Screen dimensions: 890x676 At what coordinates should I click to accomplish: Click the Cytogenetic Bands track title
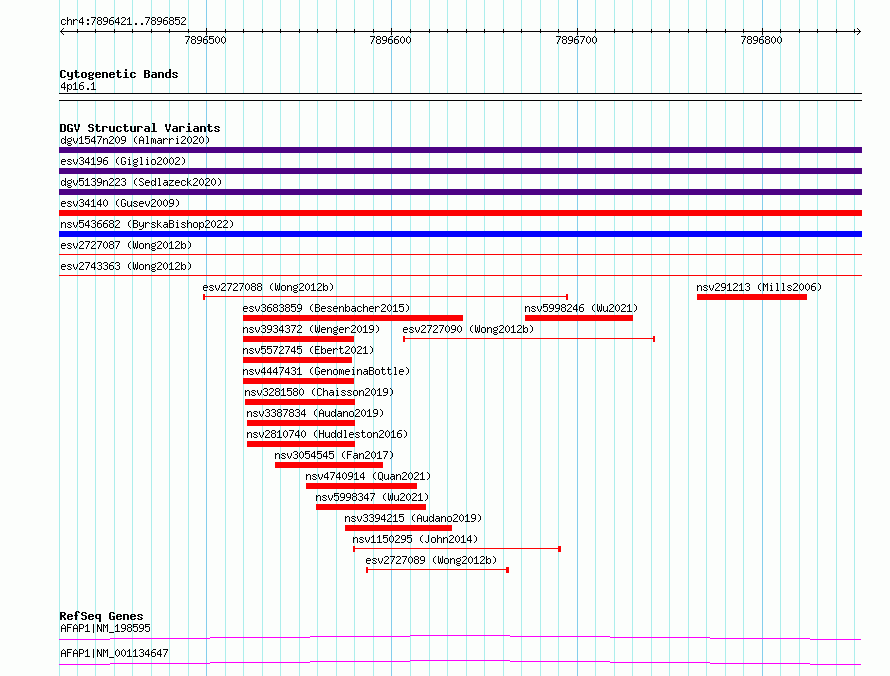tap(119, 74)
